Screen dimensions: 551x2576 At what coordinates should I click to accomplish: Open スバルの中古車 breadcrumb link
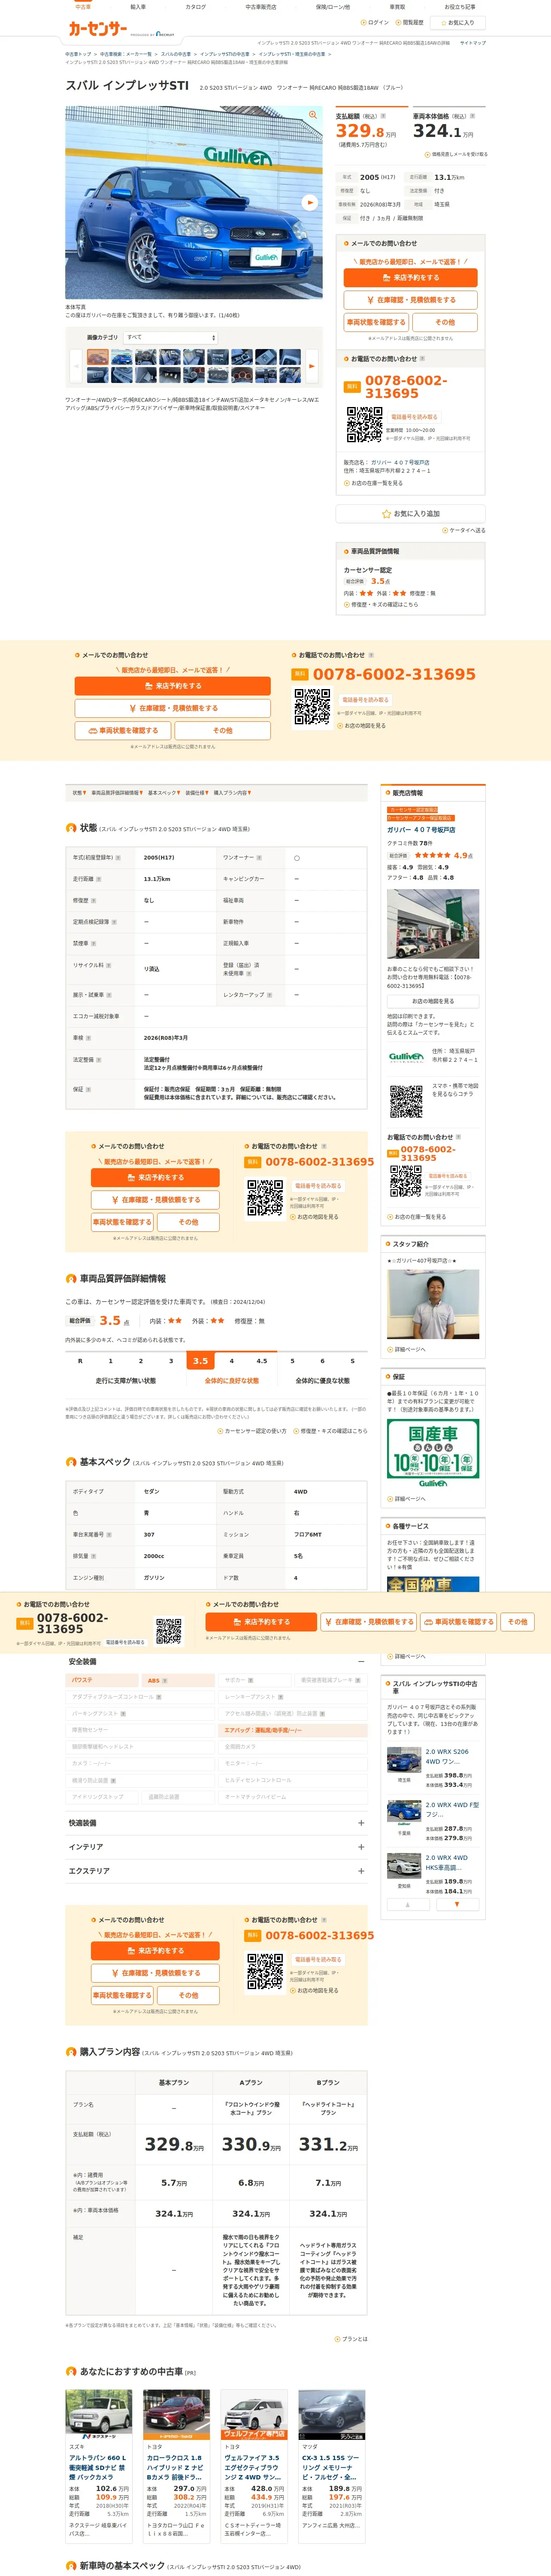coord(175,54)
